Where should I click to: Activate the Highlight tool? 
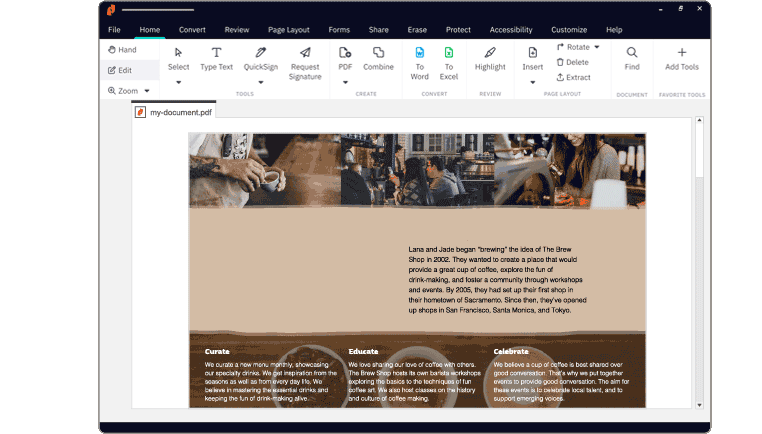[490, 58]
